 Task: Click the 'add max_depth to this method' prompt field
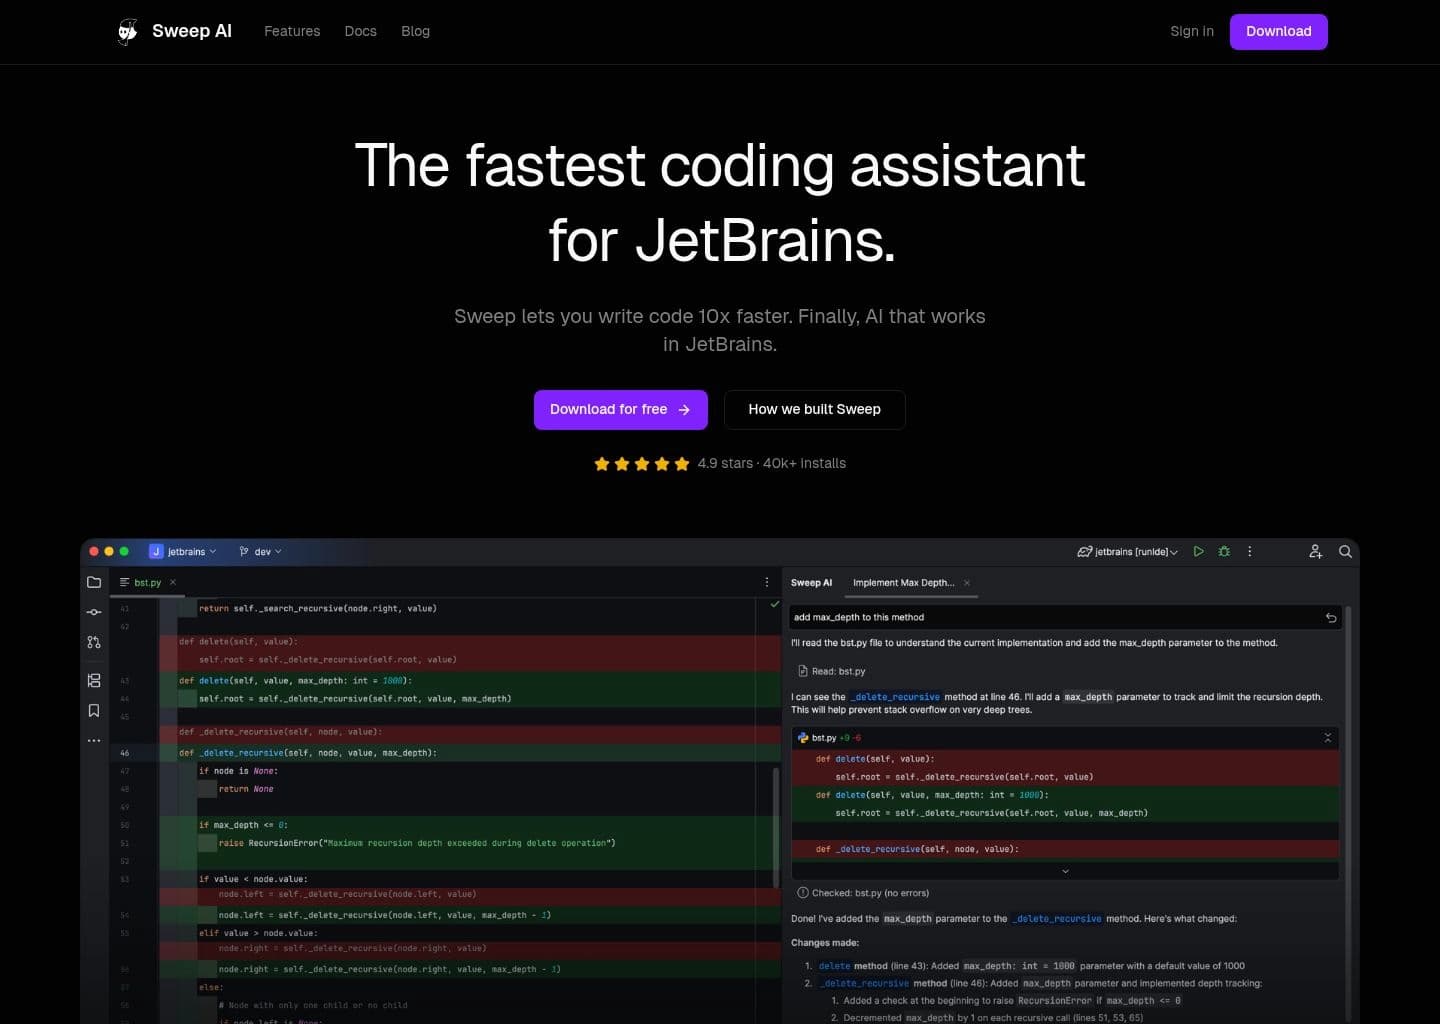[1065, 618]
